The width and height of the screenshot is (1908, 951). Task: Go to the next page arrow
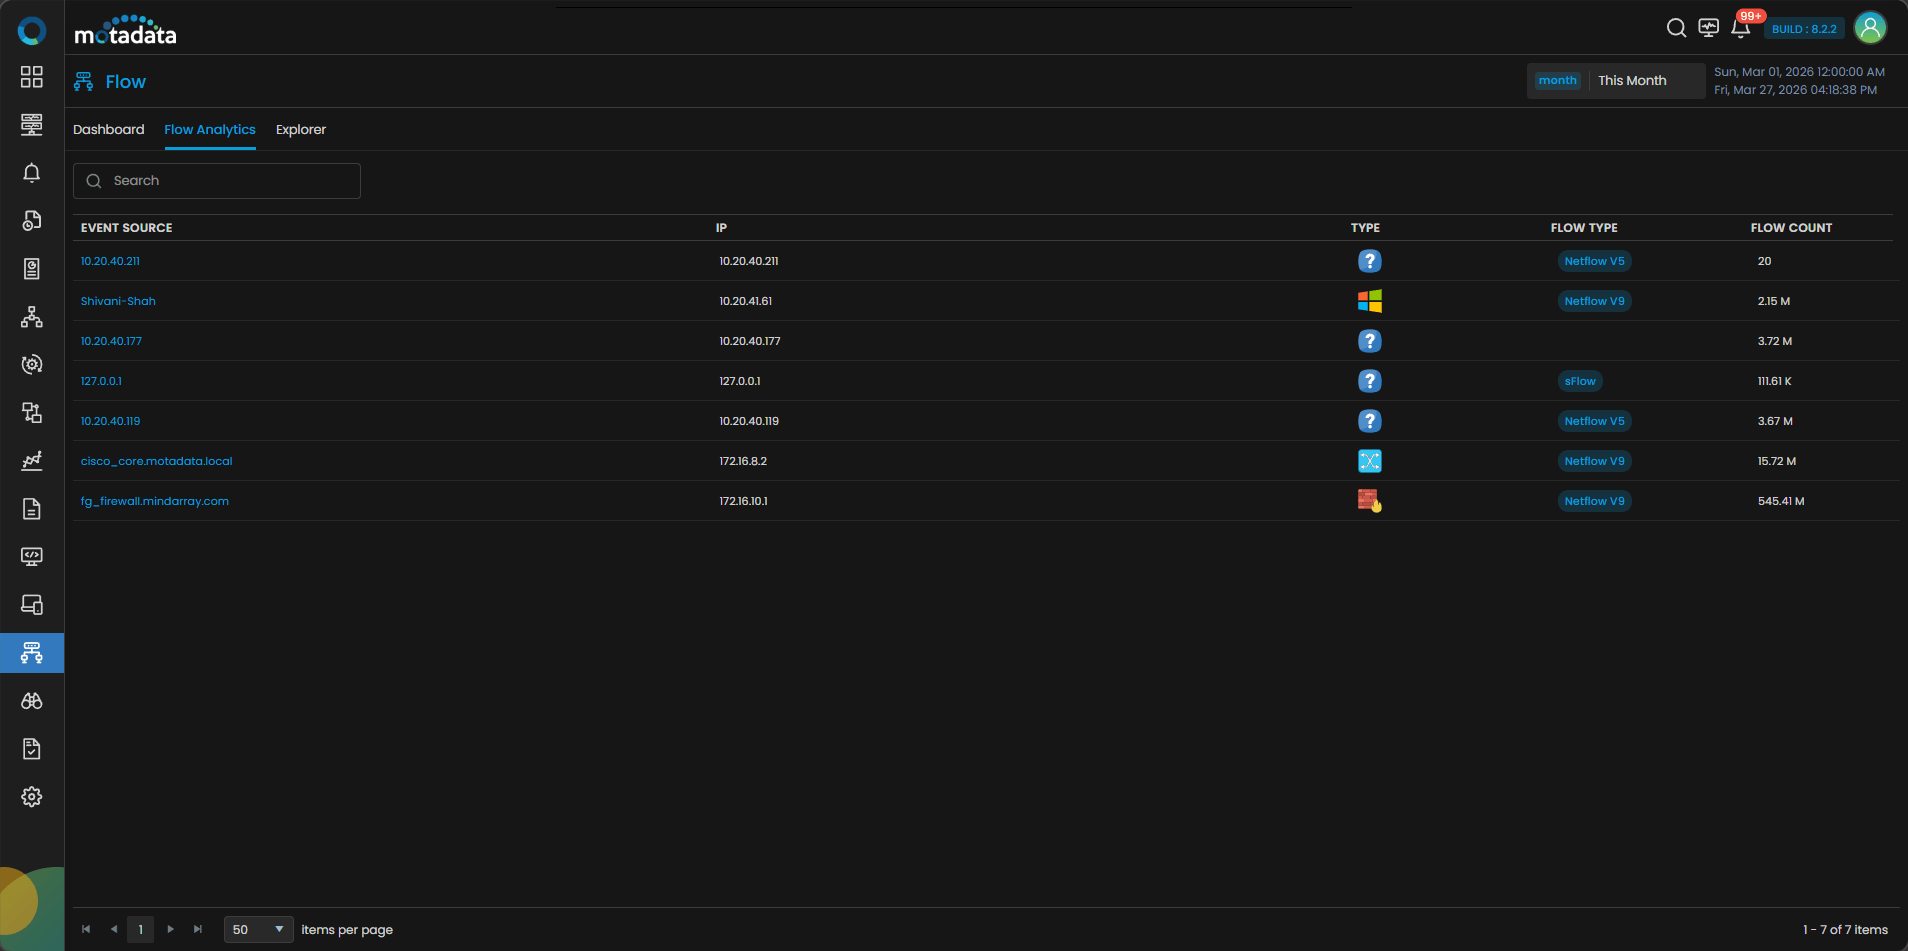171,929
